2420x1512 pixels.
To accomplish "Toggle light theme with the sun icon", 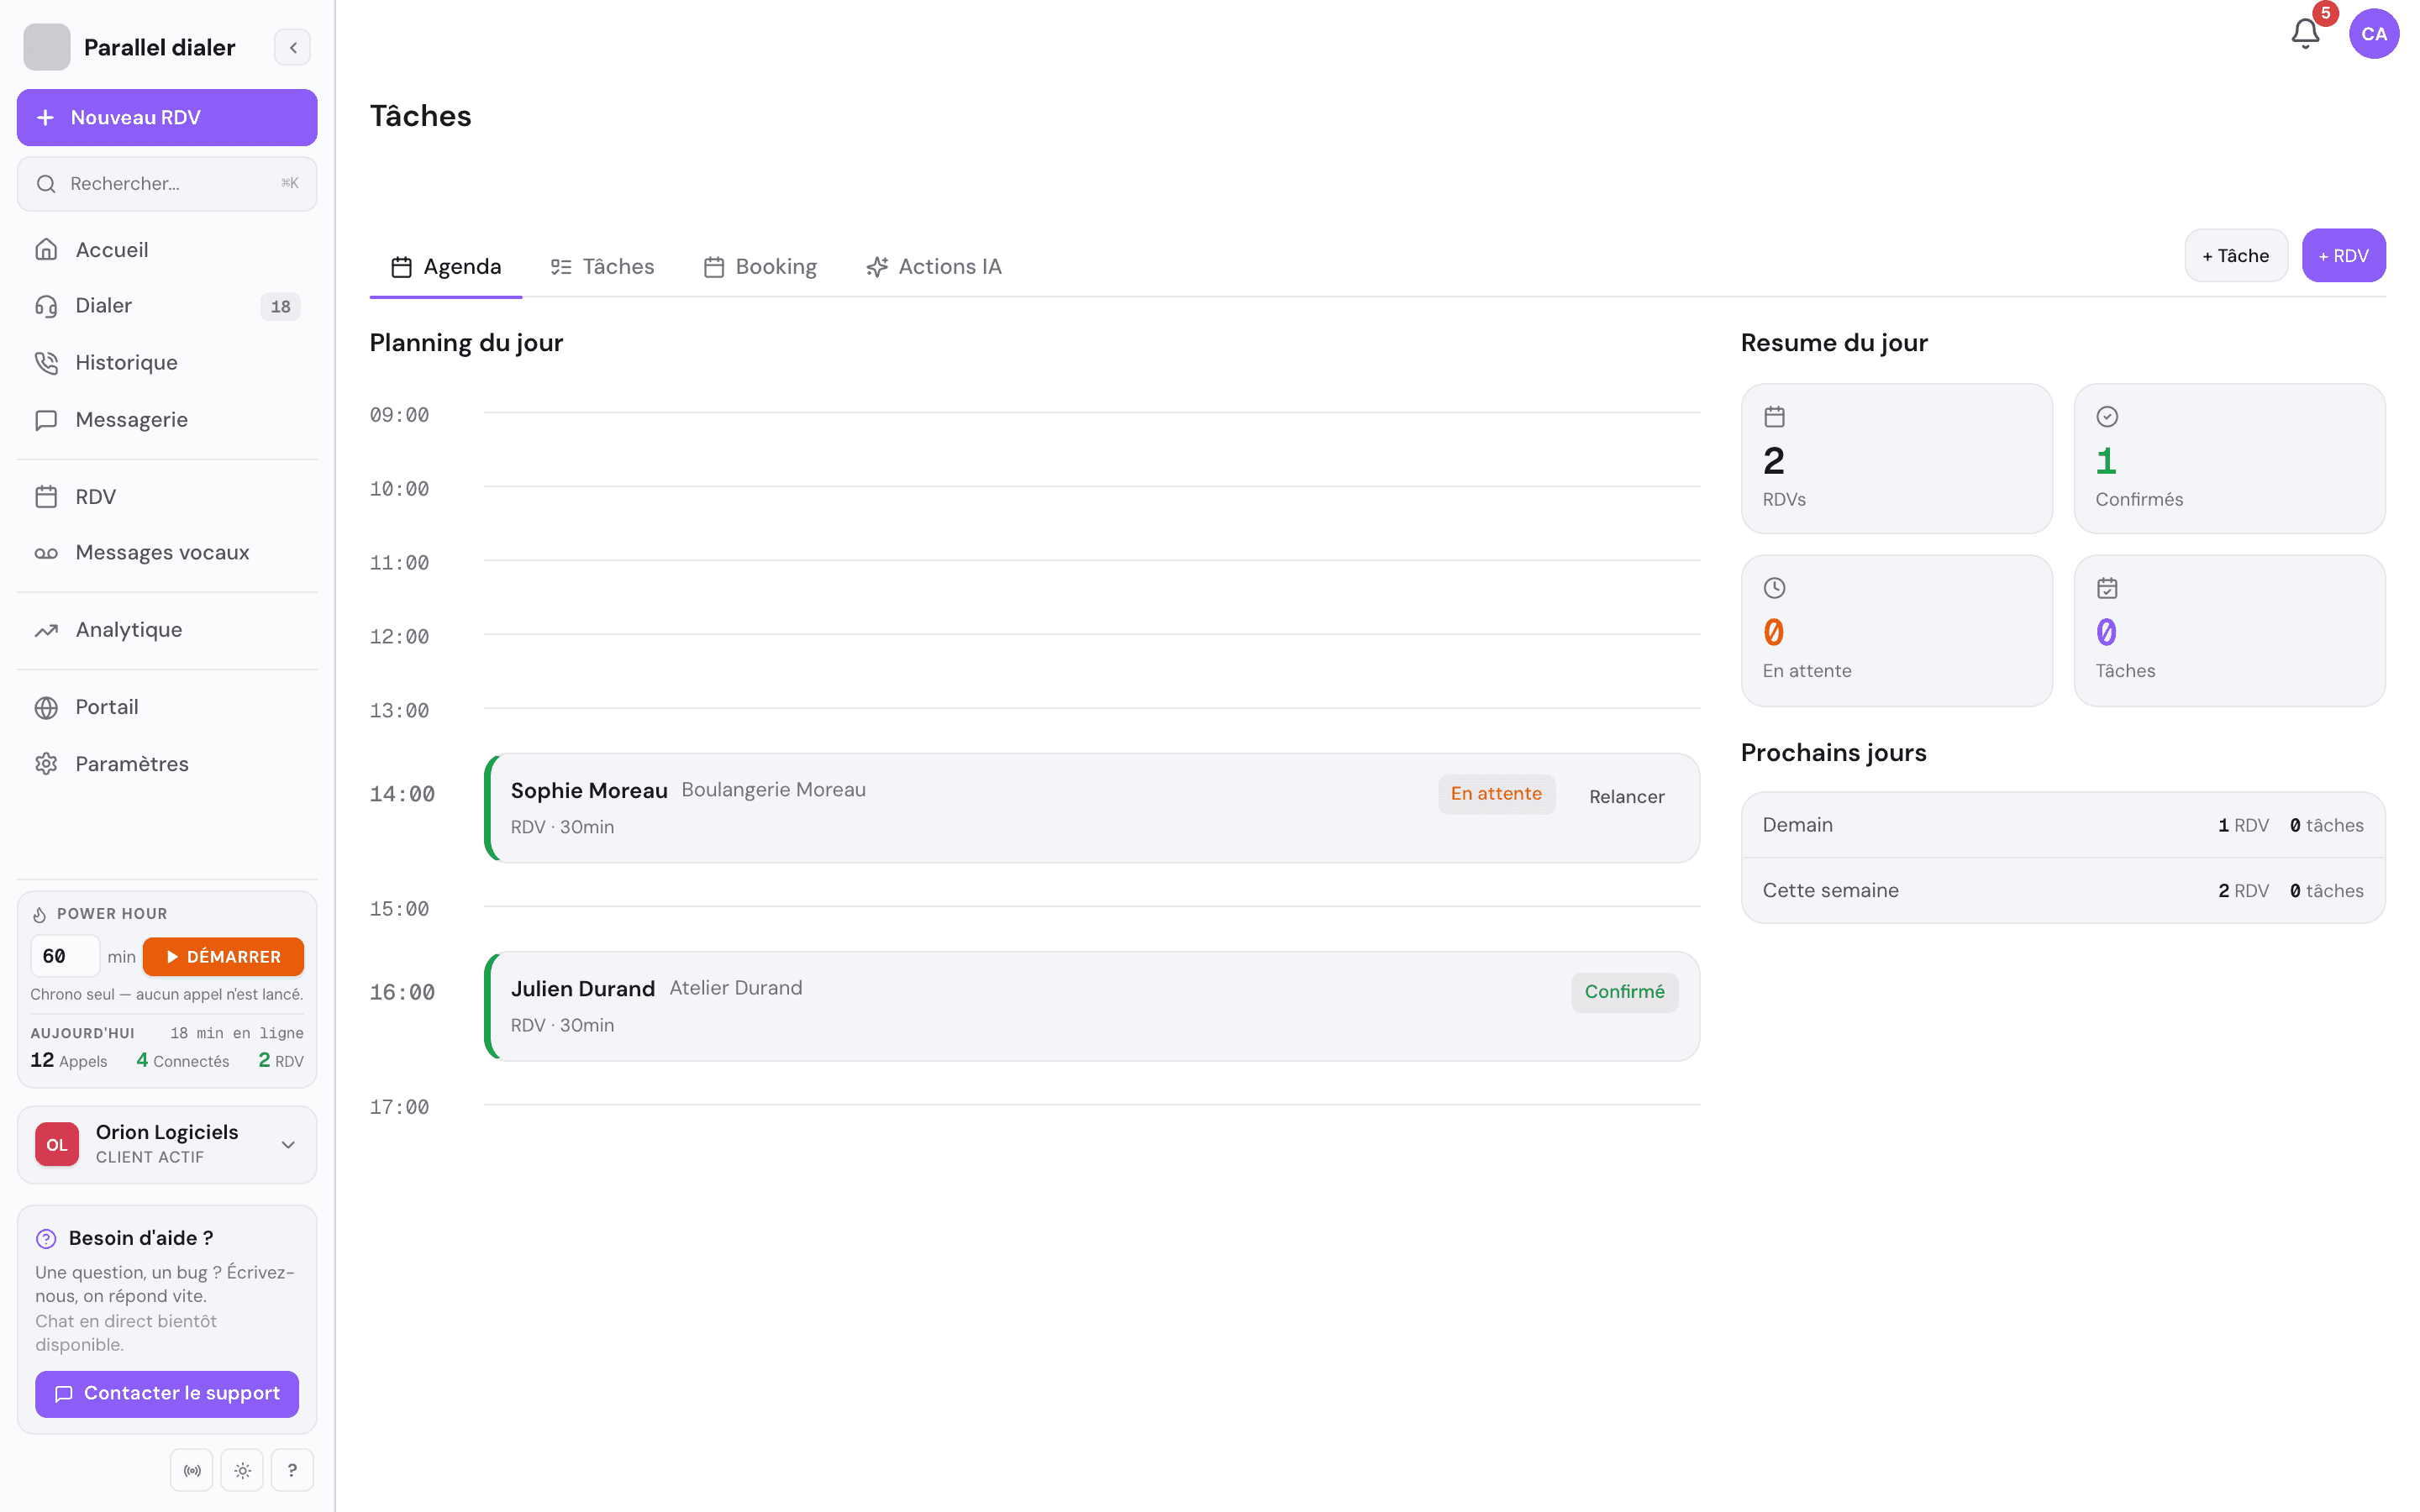I will point(242,1470).
